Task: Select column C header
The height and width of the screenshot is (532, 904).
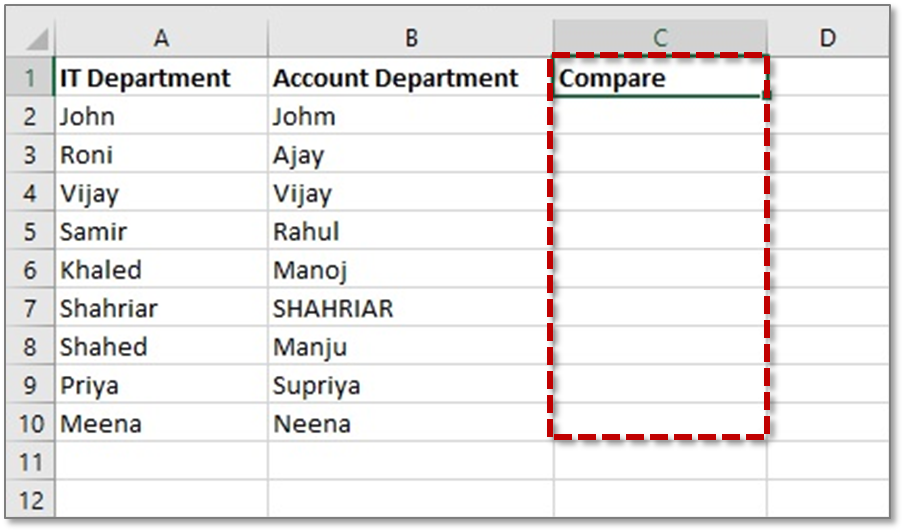Action: (x=660, y=38)
